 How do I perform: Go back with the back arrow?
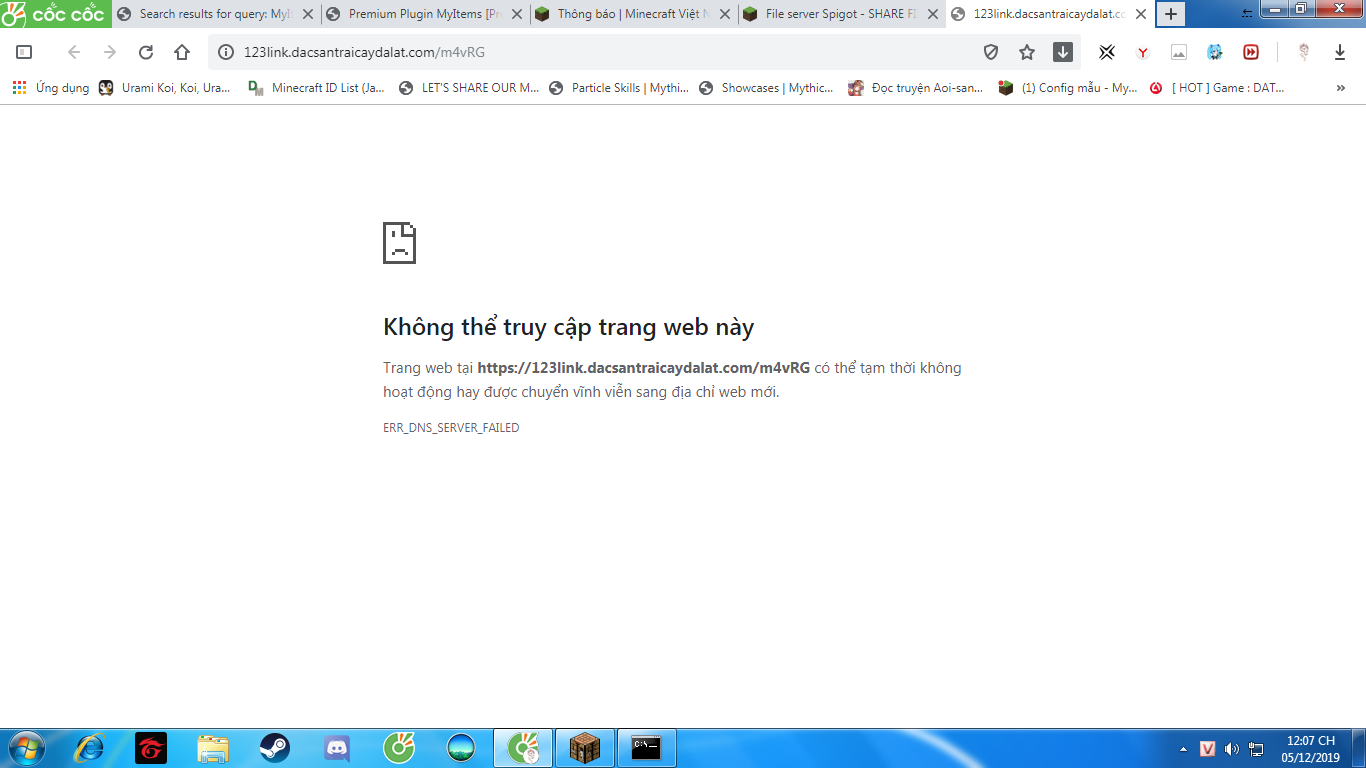pos(73,52)
